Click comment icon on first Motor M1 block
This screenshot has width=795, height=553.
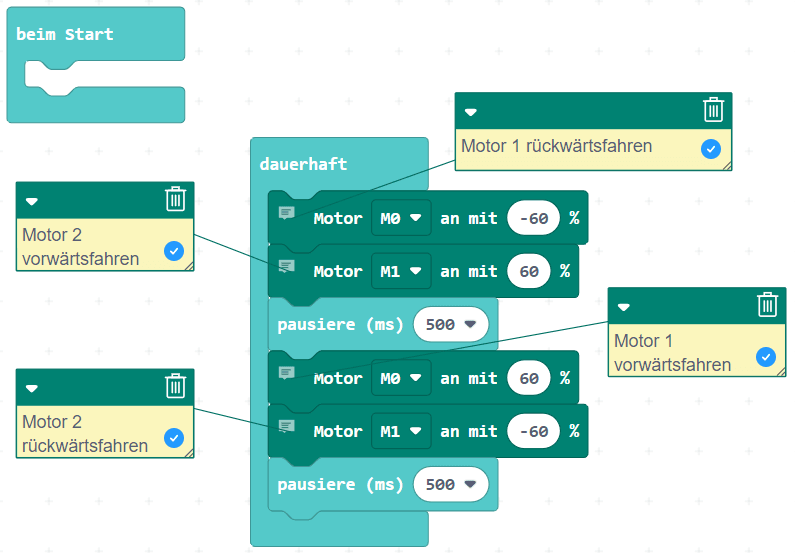click(x=287, y=266)
